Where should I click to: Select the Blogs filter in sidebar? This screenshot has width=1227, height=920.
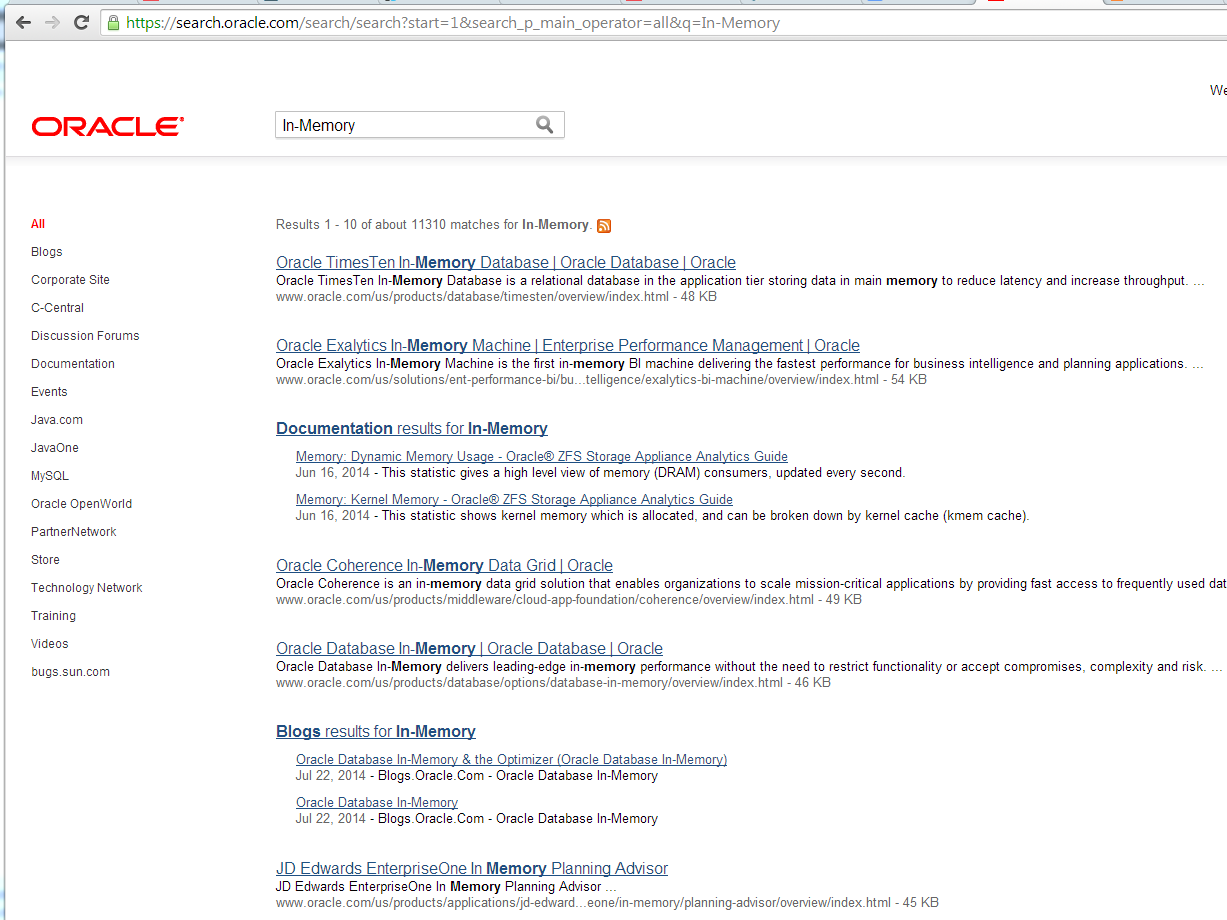(47, 252)
